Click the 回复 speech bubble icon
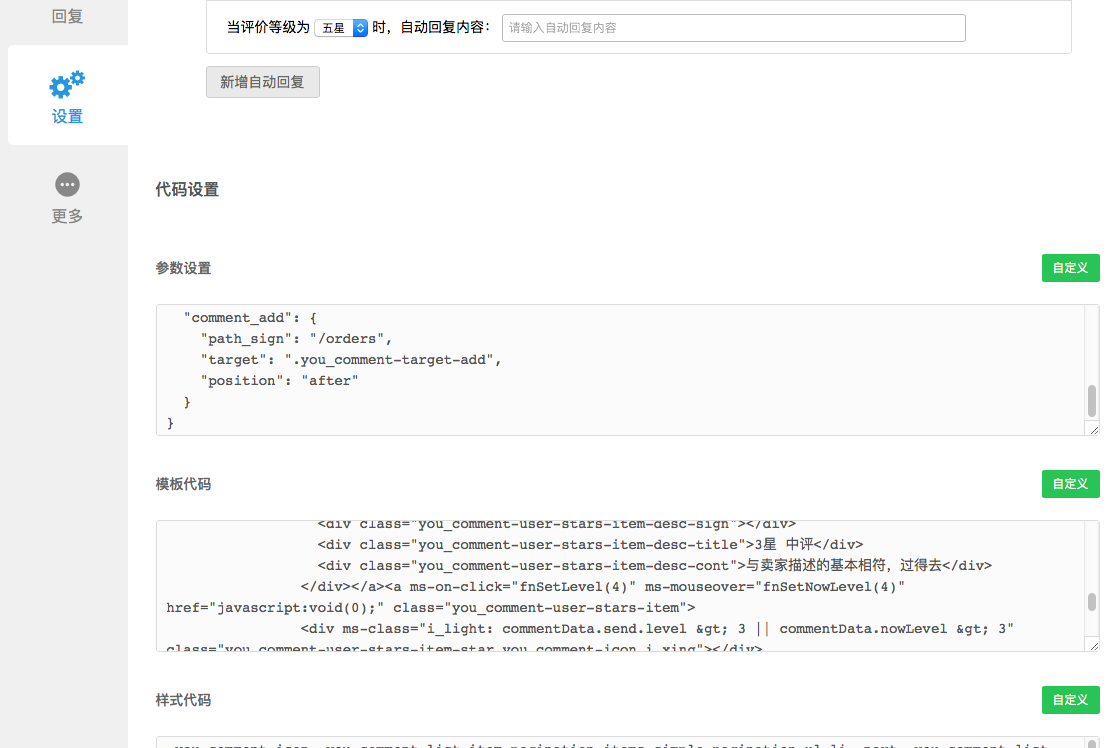 pos(66,15)
